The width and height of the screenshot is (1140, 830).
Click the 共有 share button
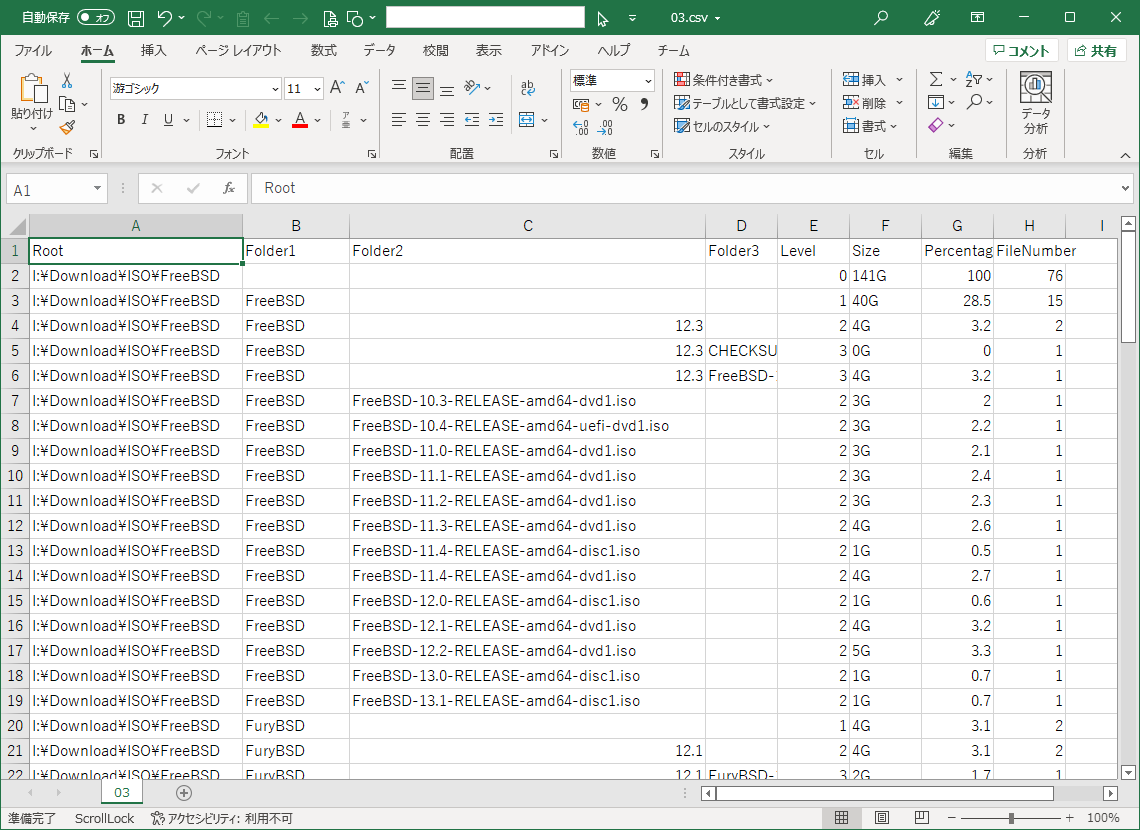(x=1096, y=50)
